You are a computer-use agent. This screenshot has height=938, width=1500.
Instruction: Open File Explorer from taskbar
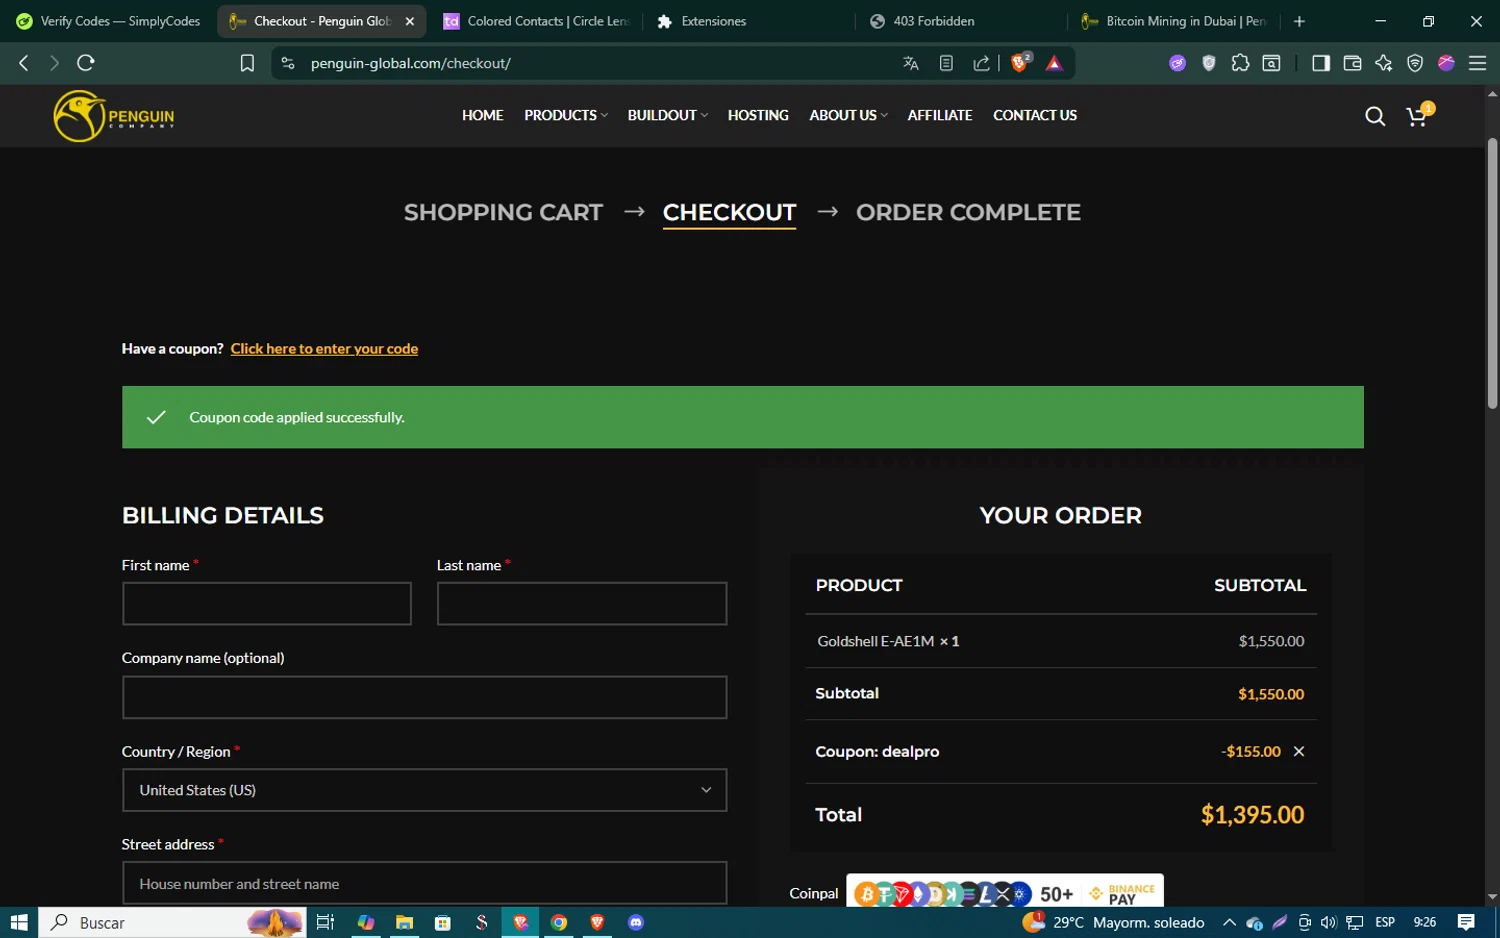coord(404,922)
